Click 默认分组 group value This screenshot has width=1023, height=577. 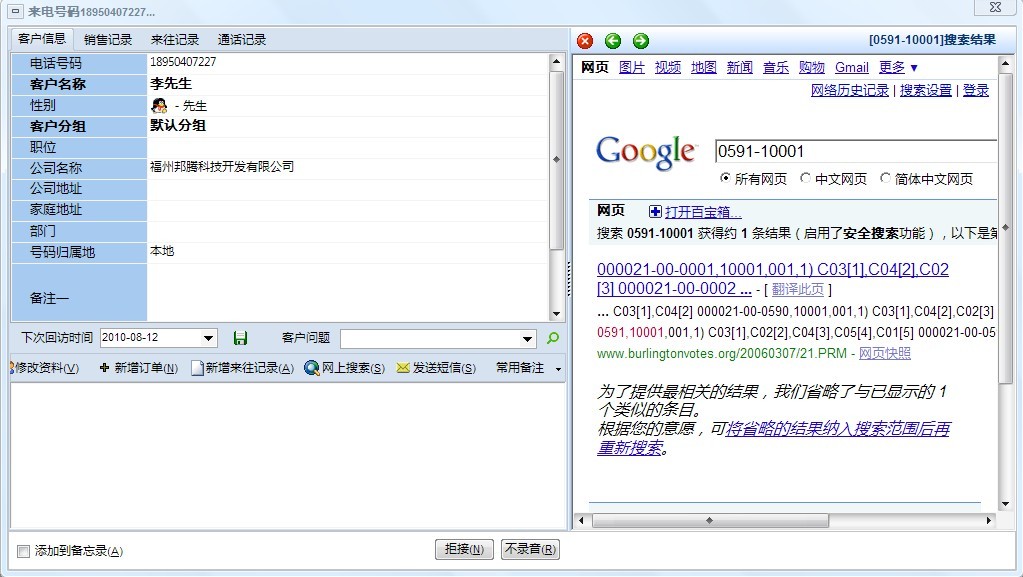click(178, 125)
